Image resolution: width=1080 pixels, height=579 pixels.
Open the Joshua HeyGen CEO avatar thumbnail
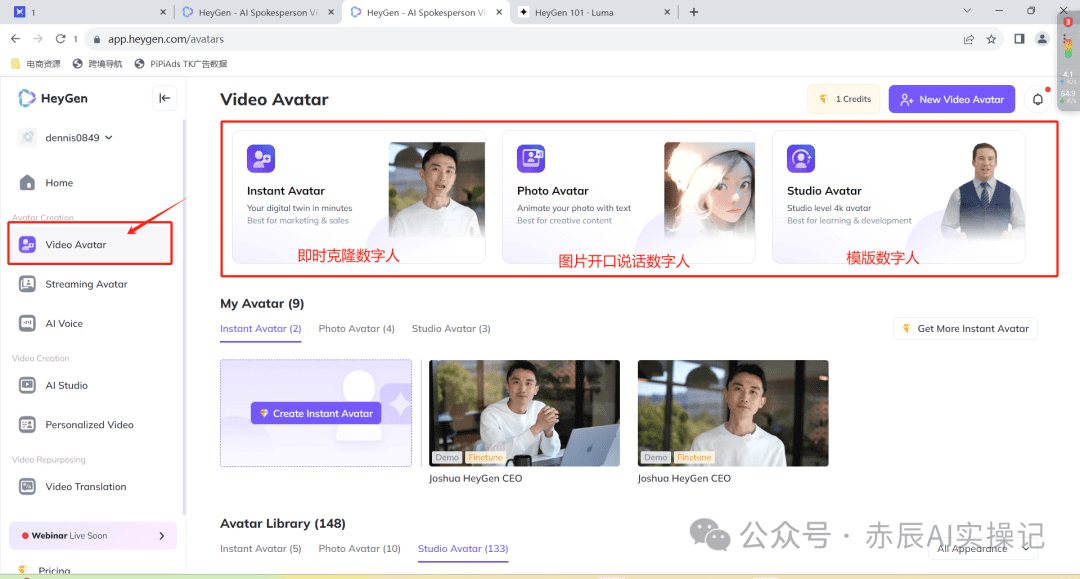524,413
